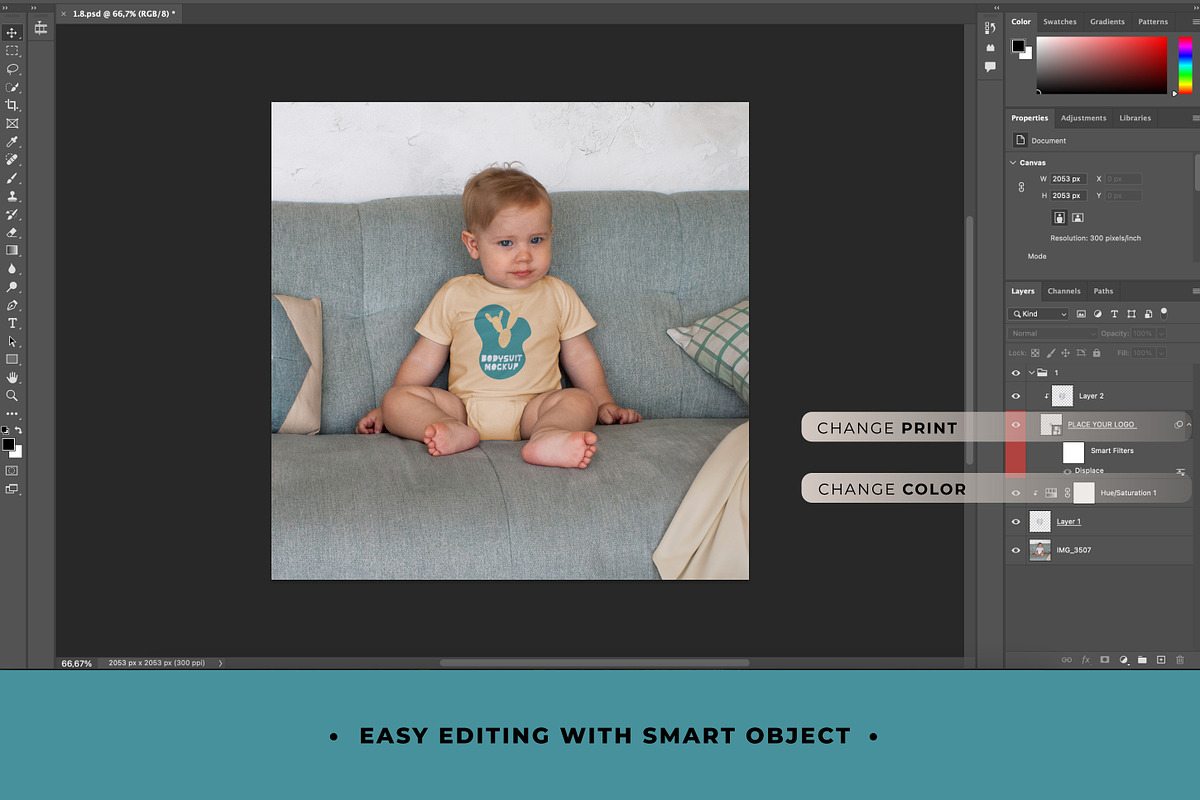Add a layer mask
The image size is (1200, 800).
pos(1105,660)
